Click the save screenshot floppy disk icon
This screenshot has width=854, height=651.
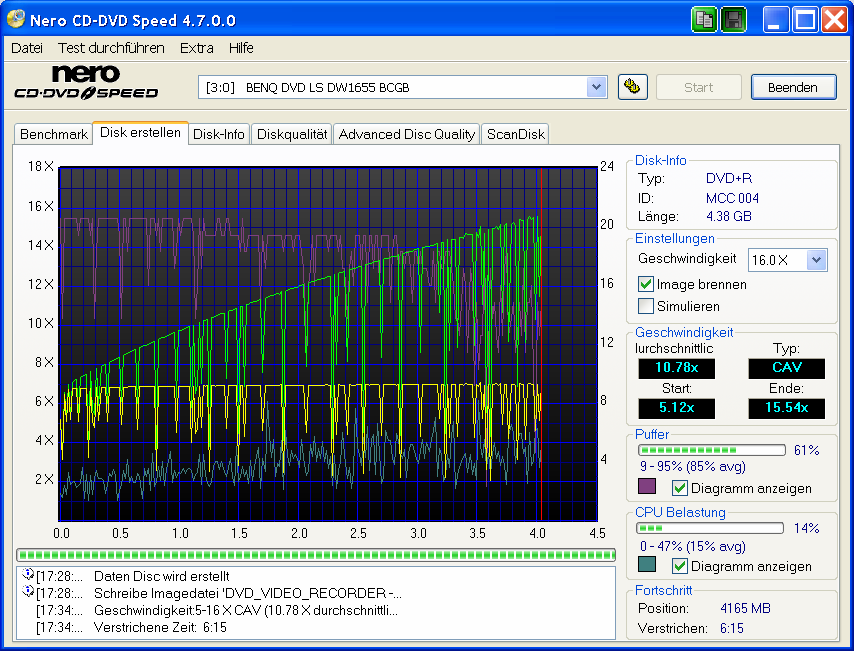733,19
